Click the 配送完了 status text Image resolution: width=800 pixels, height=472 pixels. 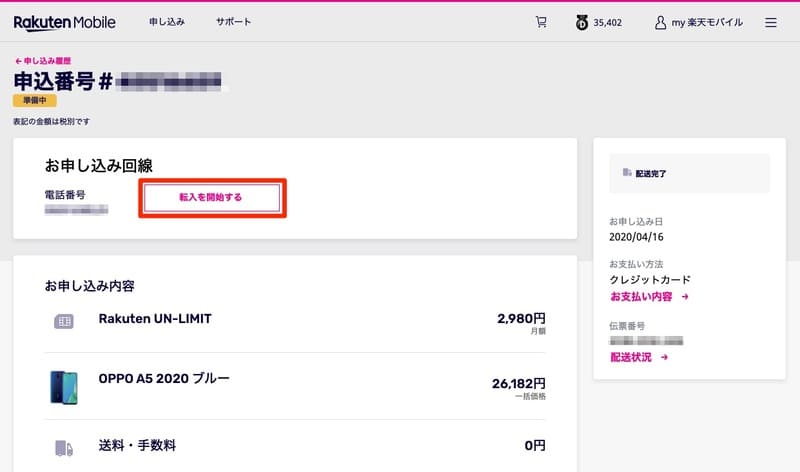pyautogui.click(x=651, y=173)
